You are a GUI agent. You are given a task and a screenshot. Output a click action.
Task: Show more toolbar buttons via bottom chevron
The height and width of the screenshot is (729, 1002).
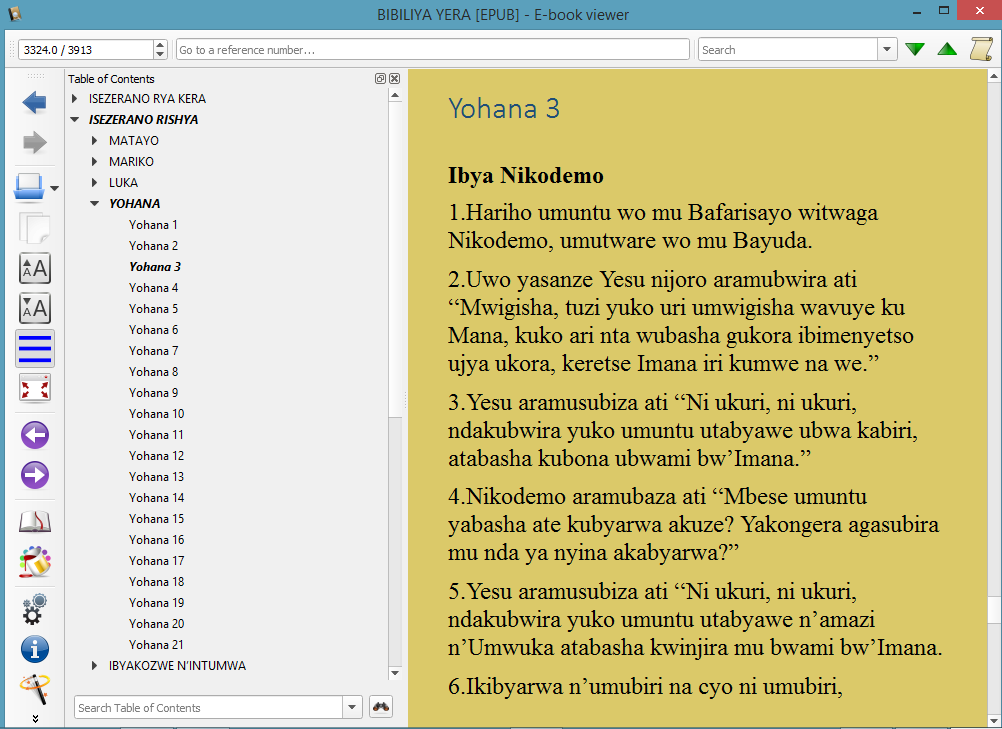[x=35, y=719]
